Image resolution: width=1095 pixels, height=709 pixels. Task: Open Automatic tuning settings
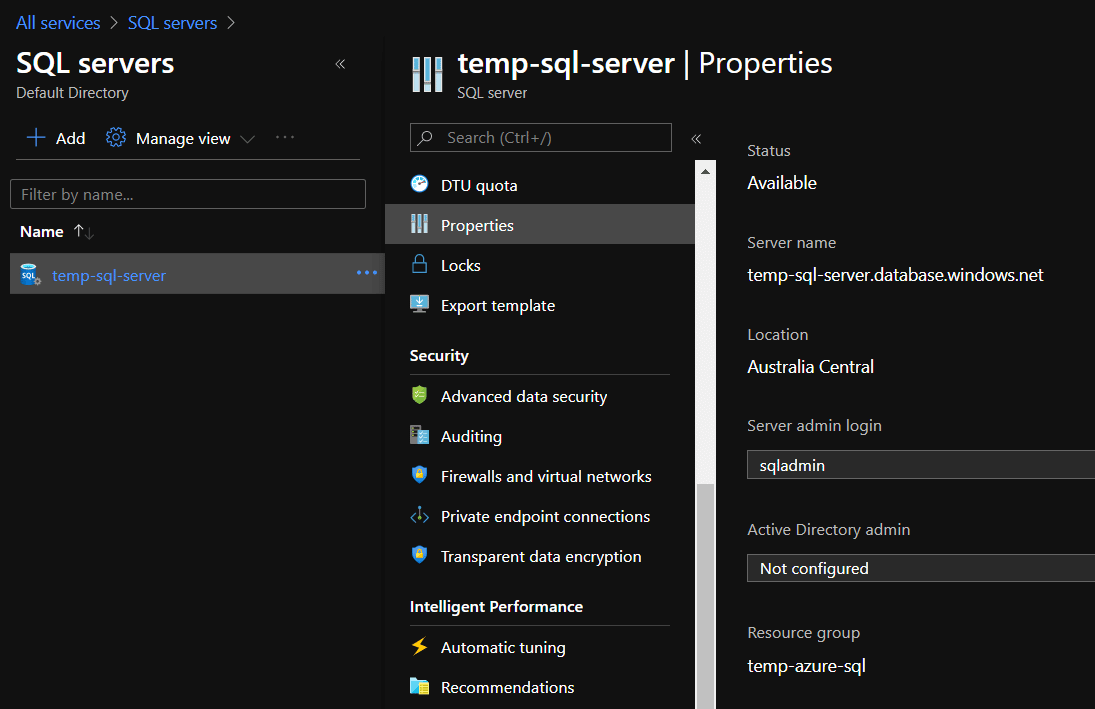pyautogui.click(x=540, y=647)
